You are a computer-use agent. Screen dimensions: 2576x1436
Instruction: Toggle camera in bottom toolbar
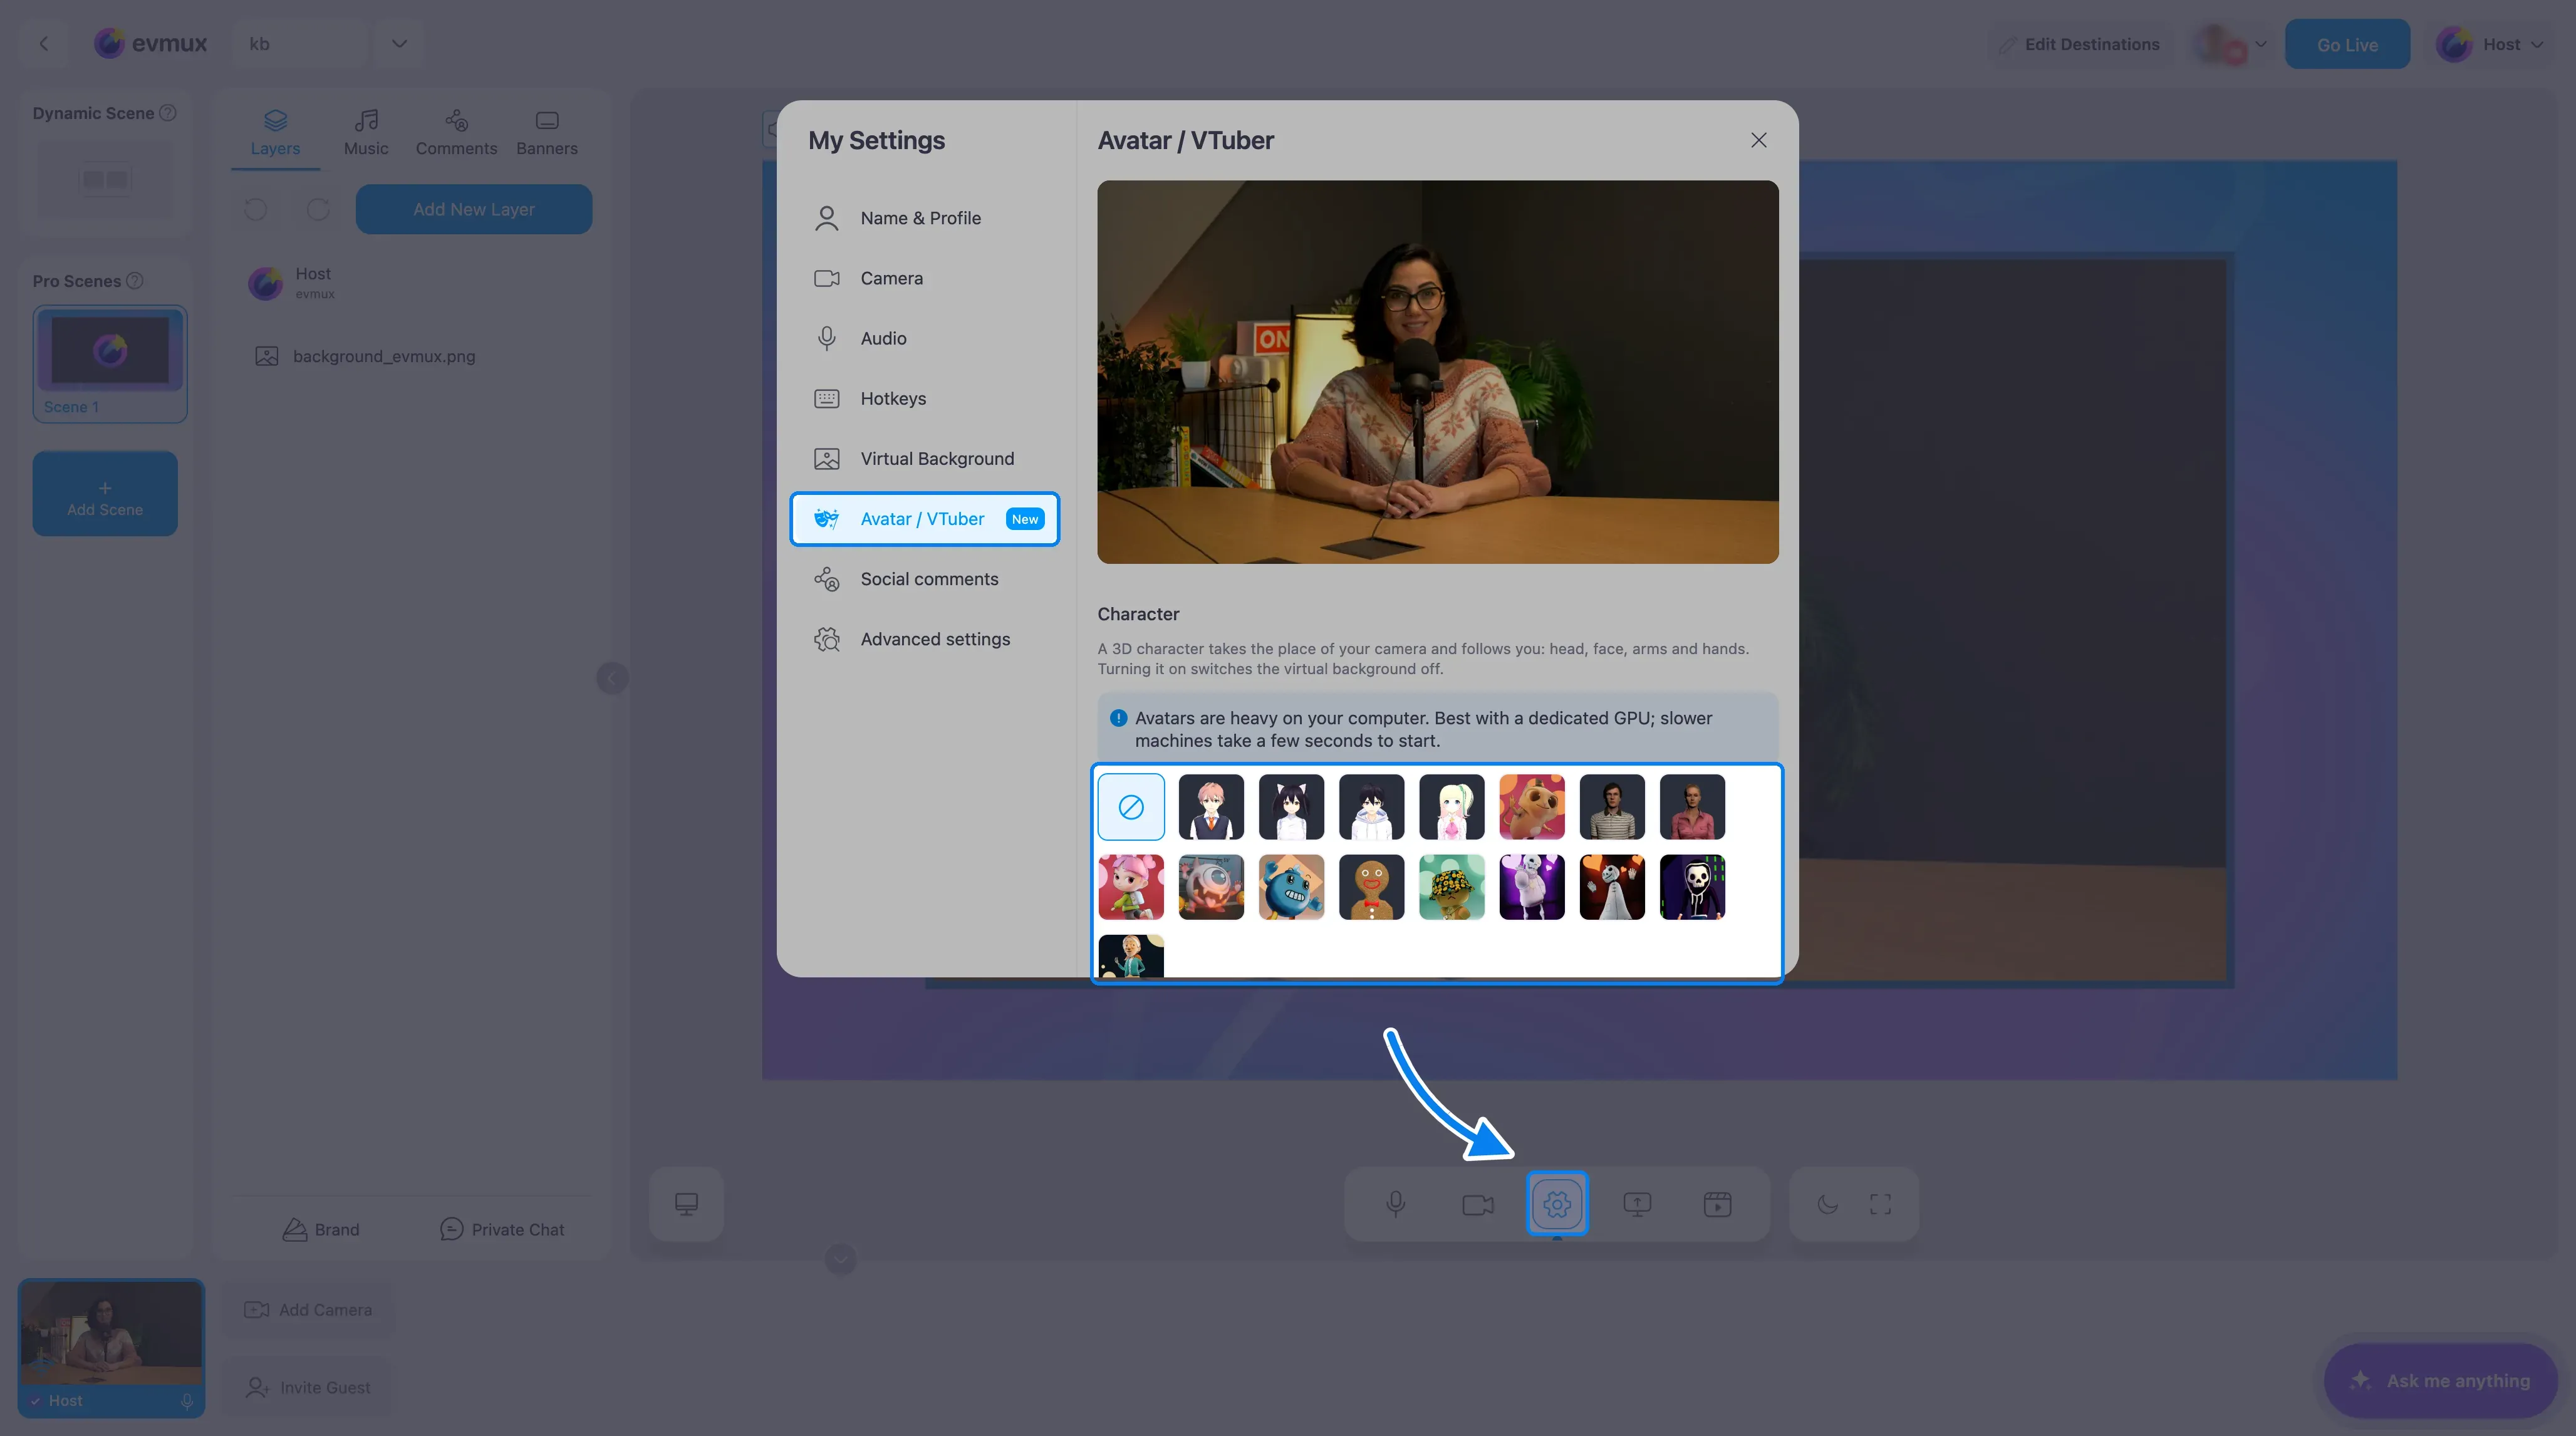click(x=1477, y=1204)
